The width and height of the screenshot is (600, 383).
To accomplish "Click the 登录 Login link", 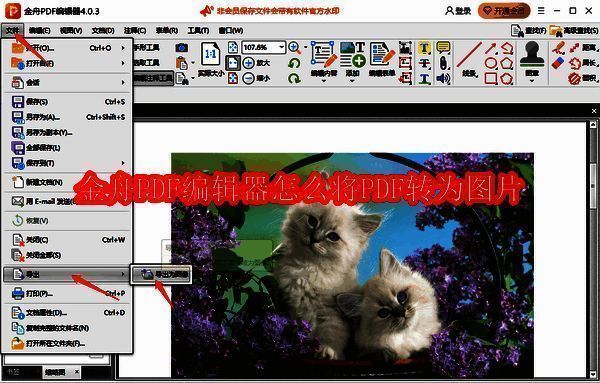I will coord(458,11).
